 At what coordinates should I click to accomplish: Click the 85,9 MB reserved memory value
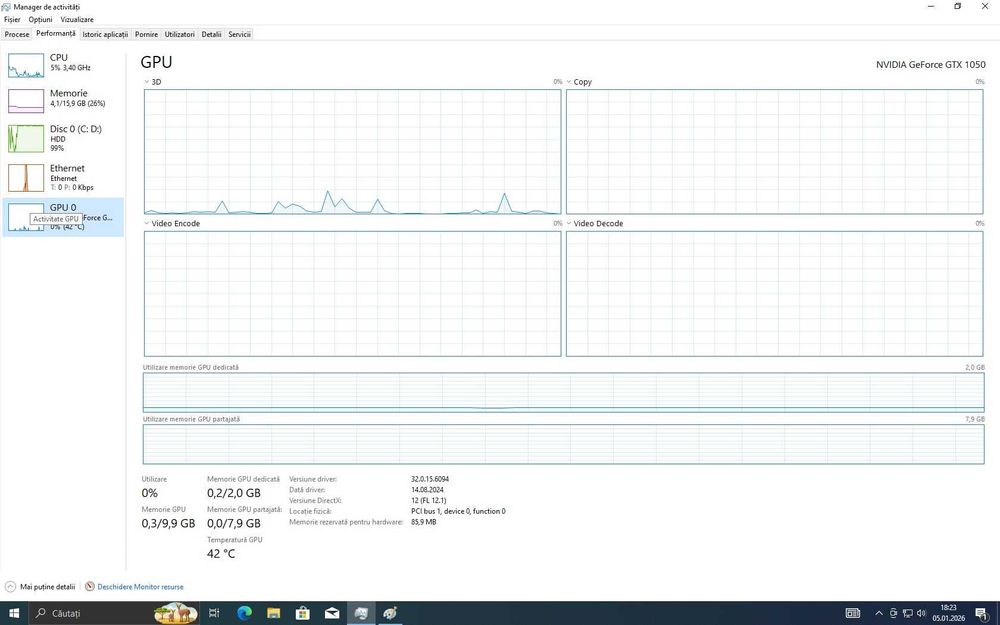coord(424,522)
